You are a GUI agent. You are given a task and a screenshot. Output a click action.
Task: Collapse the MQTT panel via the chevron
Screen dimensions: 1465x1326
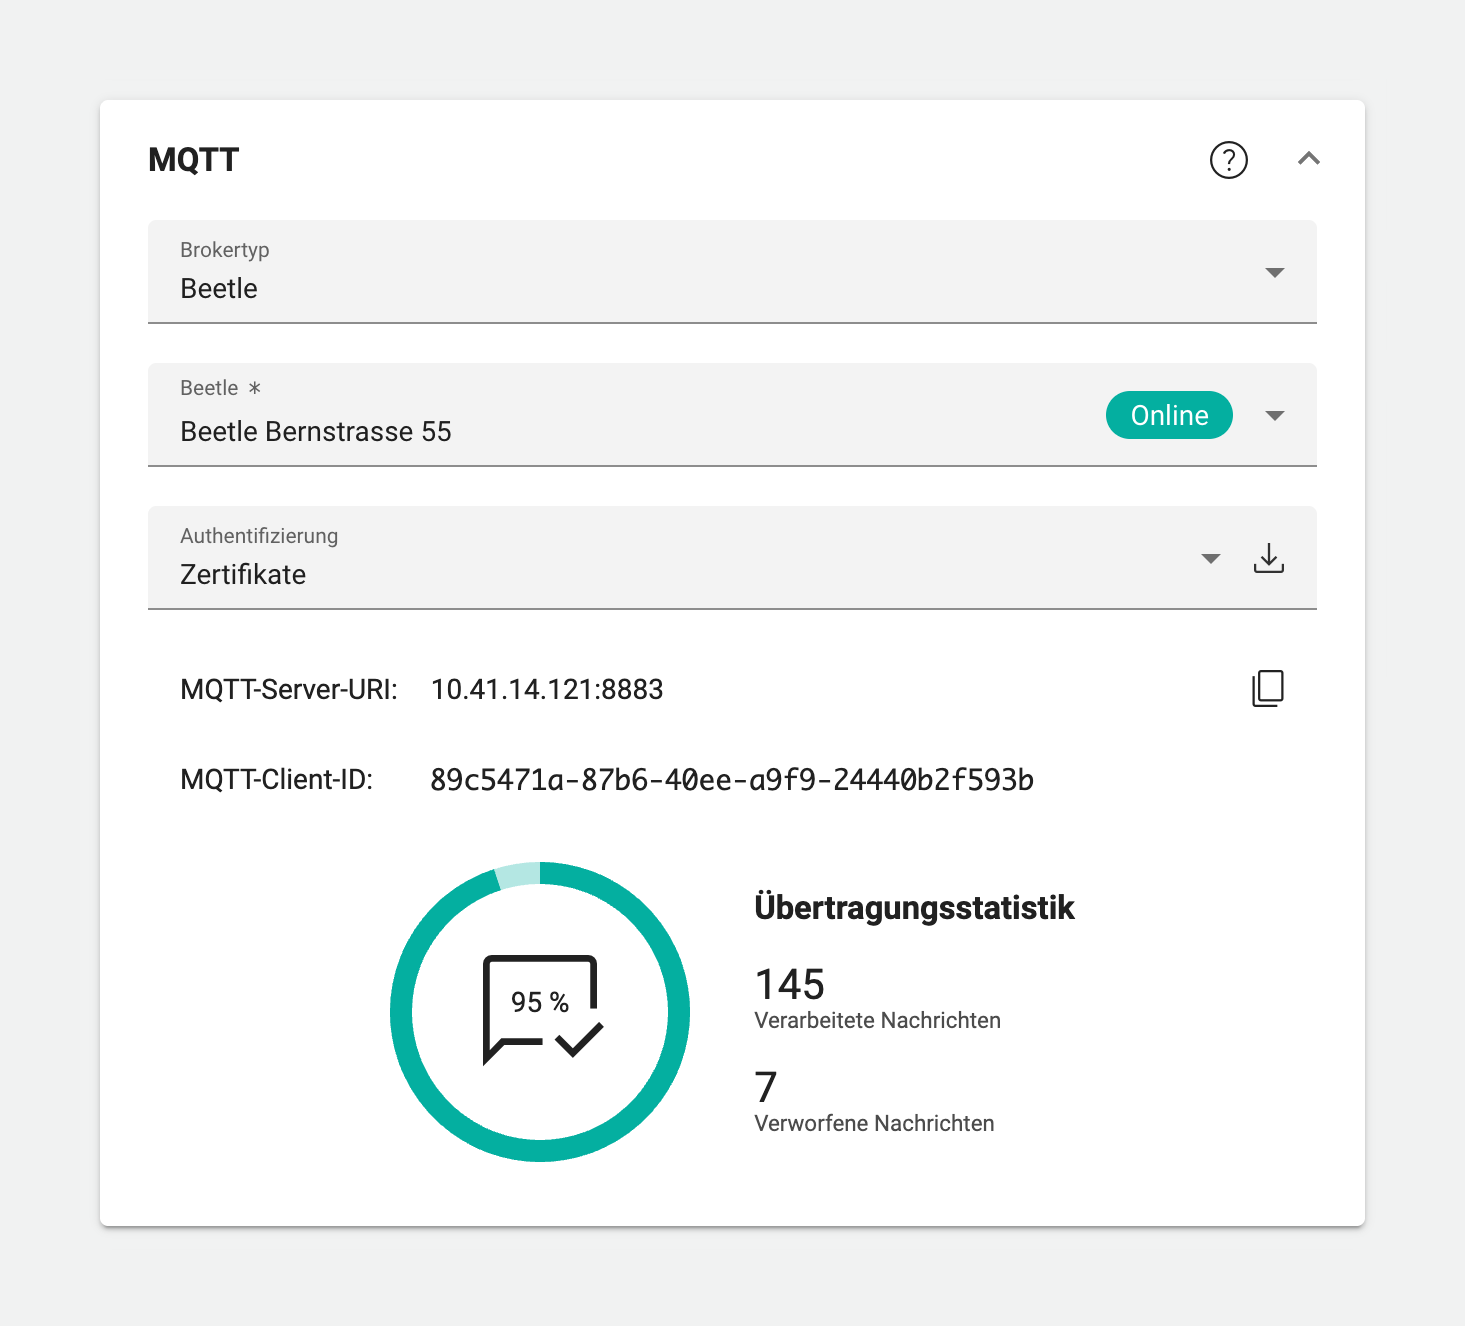point(1309,160)
